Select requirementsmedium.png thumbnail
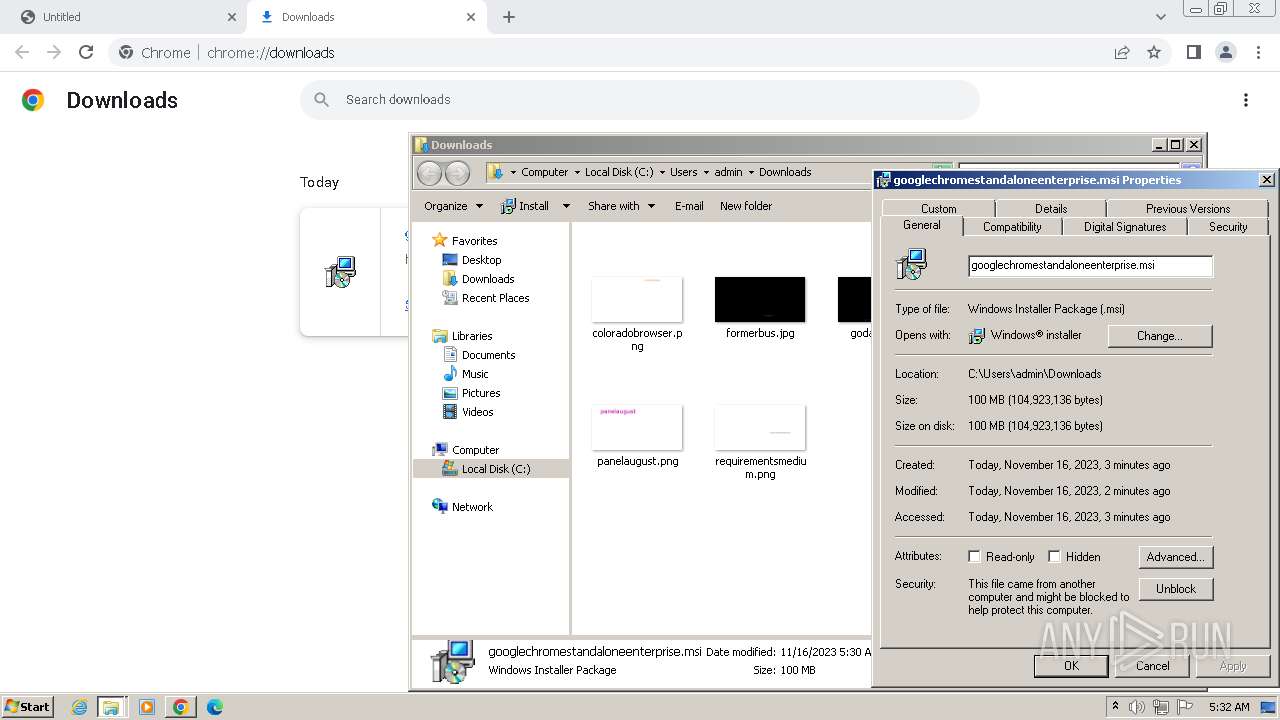The image size is (1280, 720). tap(760, 428)
